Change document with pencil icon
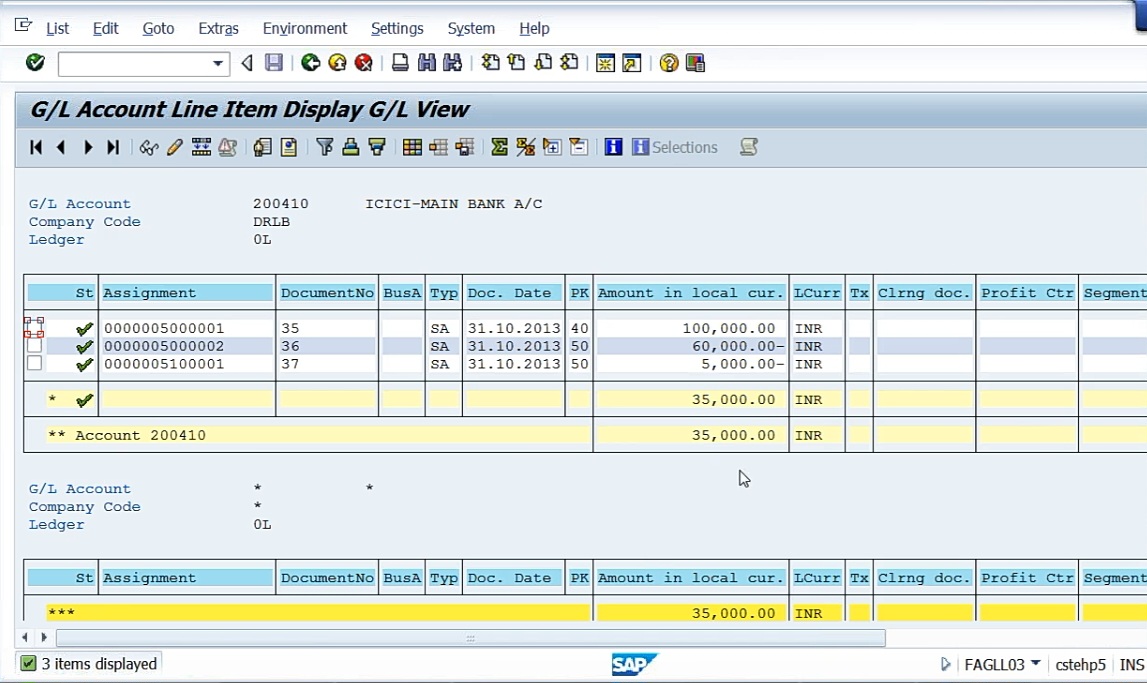Screen dimensions: 1147x683 (174, 147)
